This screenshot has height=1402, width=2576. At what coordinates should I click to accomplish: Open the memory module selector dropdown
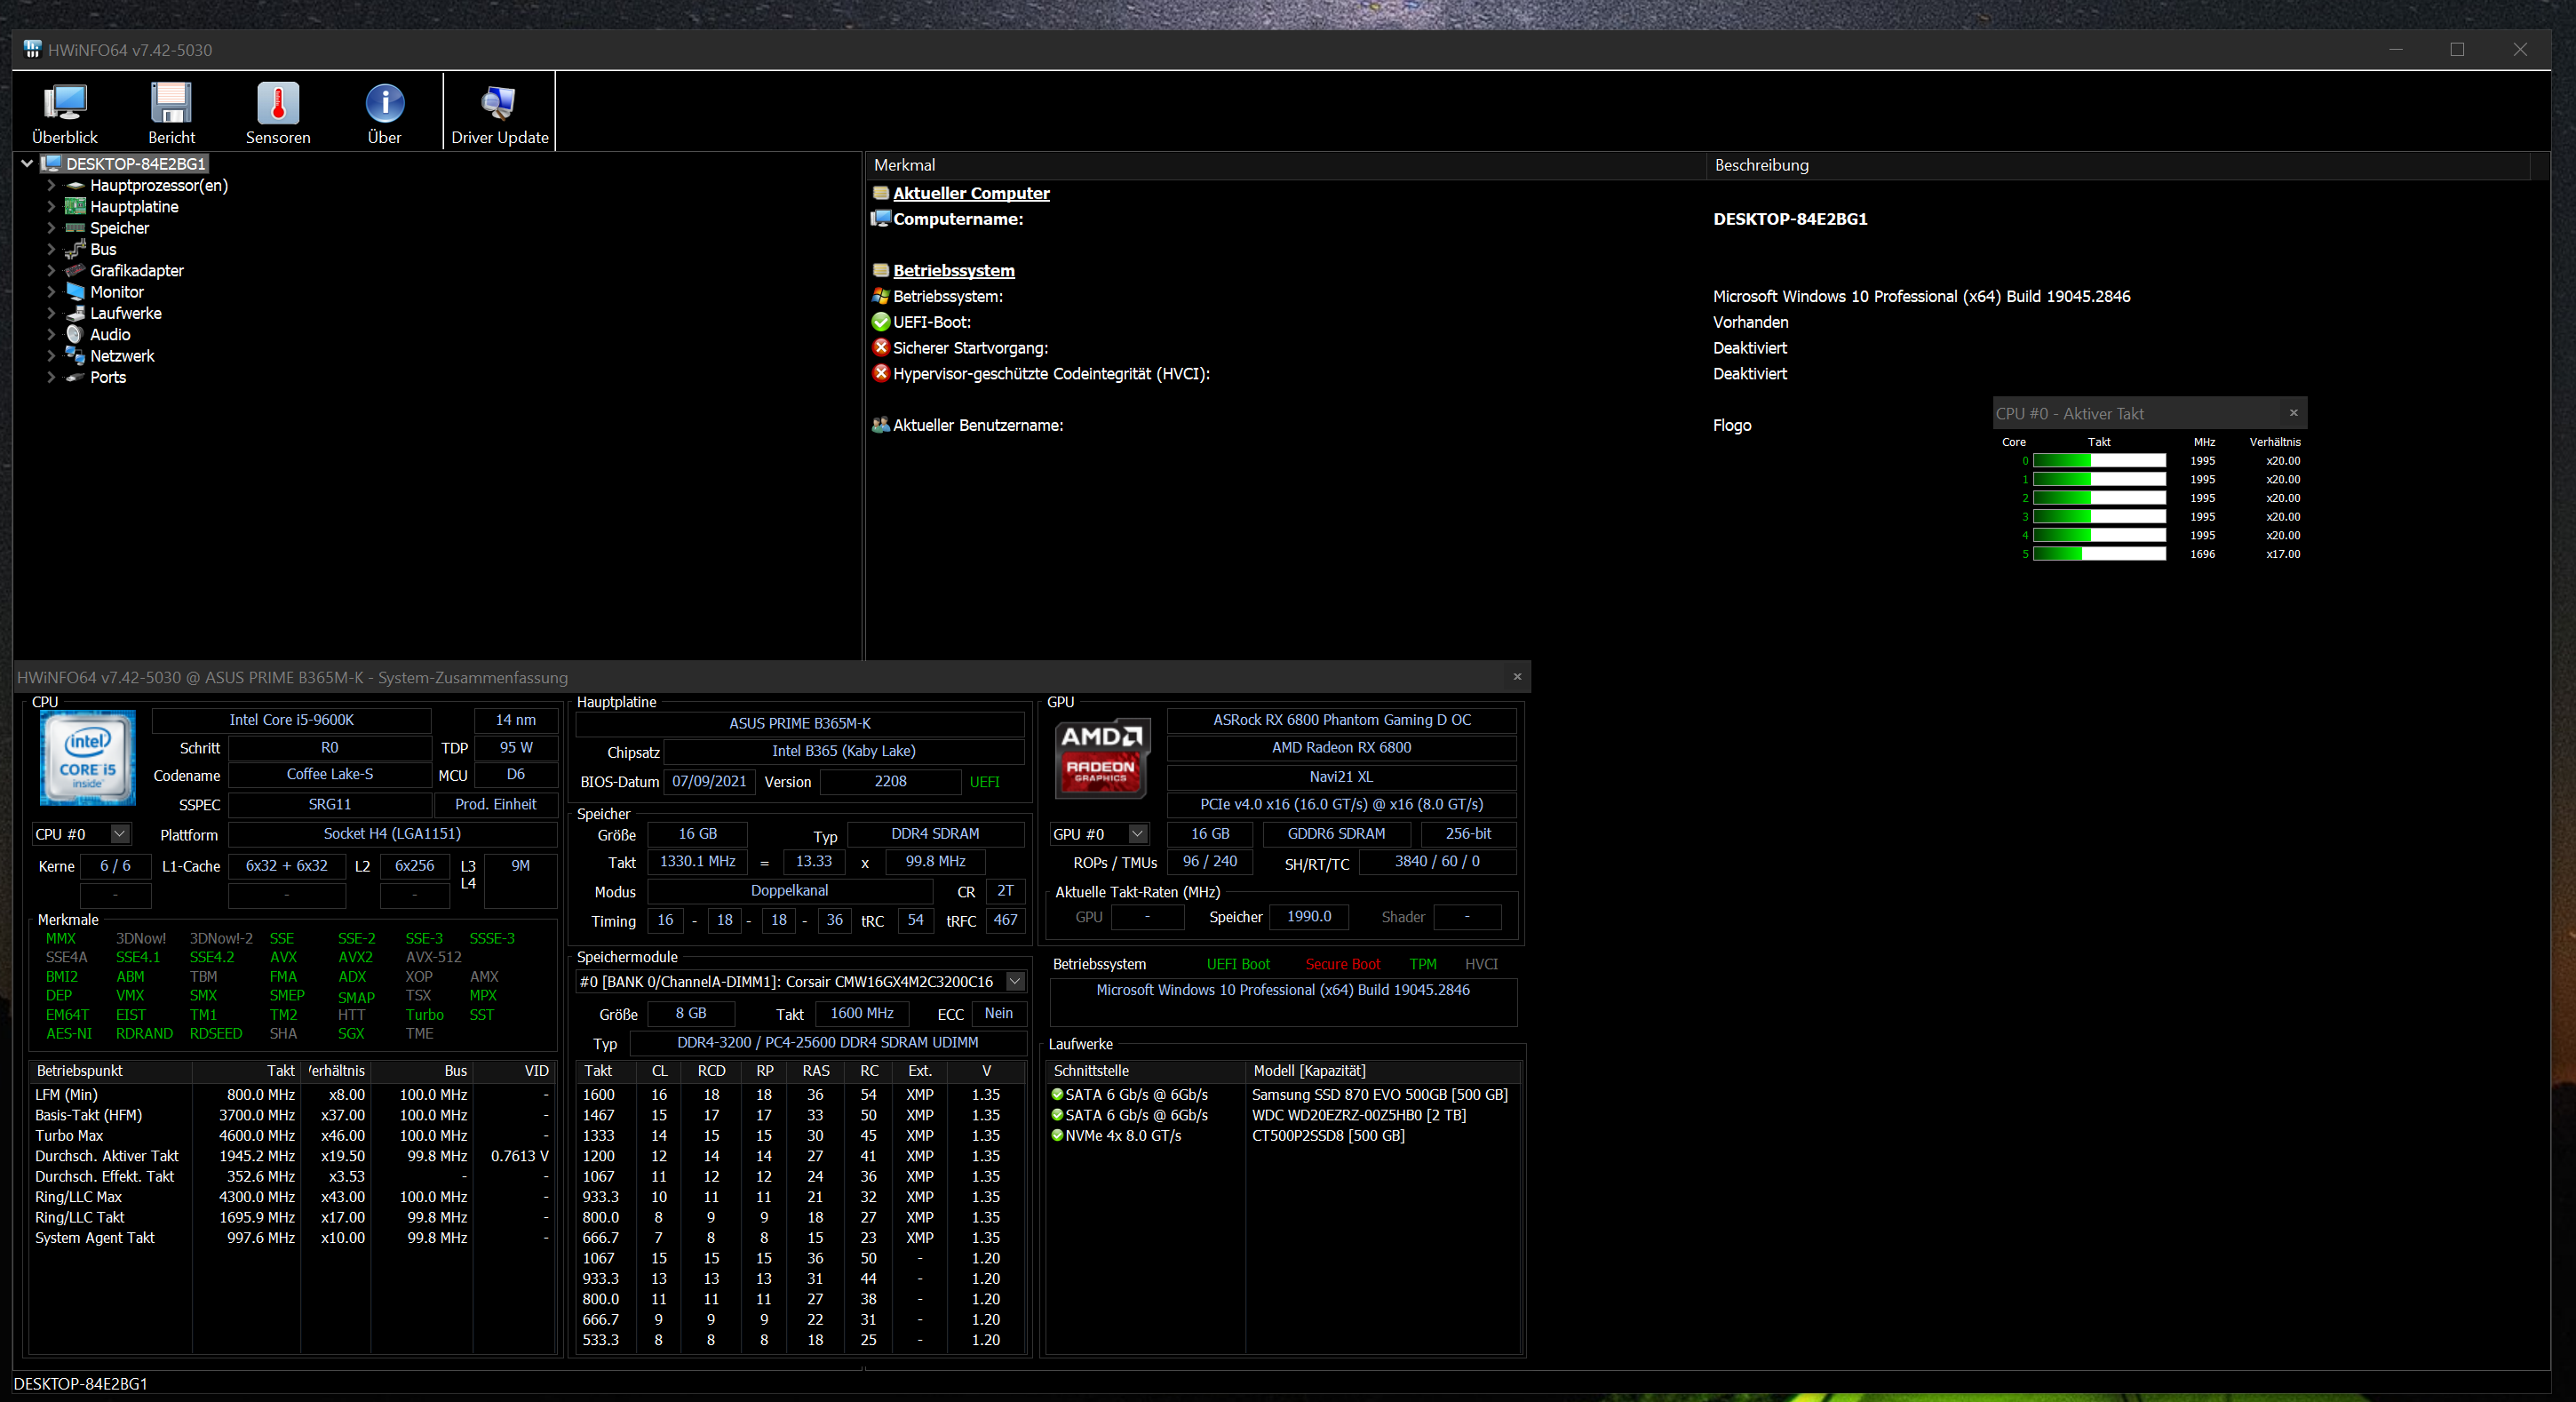pyautogui.click(x=1015, y=981)
